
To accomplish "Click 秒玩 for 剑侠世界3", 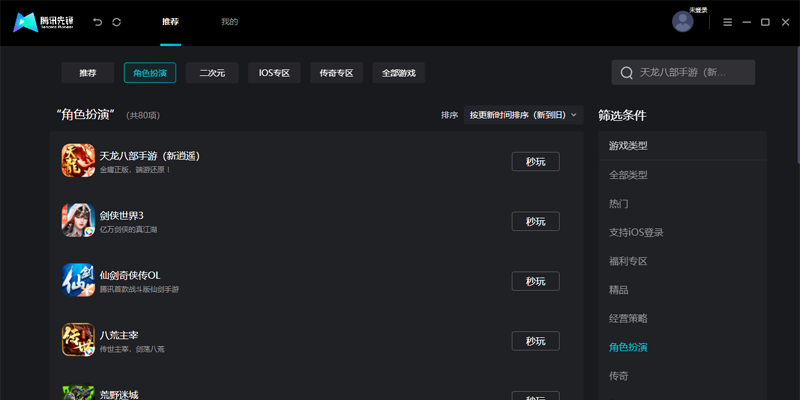I will pyautogui.click(x=536, y=221).
